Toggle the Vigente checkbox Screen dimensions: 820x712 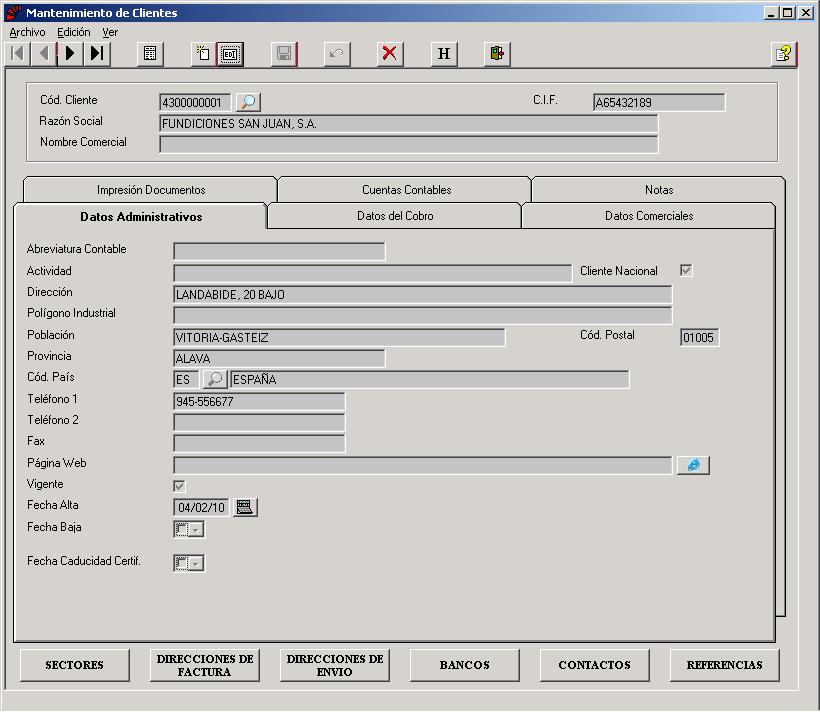[x=179, y=486]
